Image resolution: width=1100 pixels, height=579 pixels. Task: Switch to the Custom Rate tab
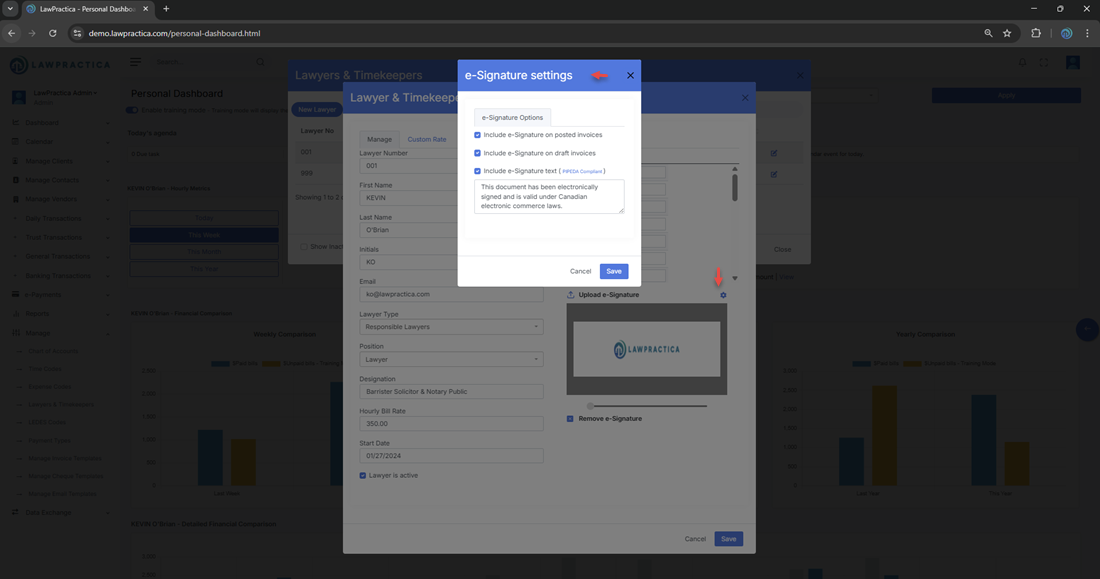pyautogui.click(x=426, y=139)
